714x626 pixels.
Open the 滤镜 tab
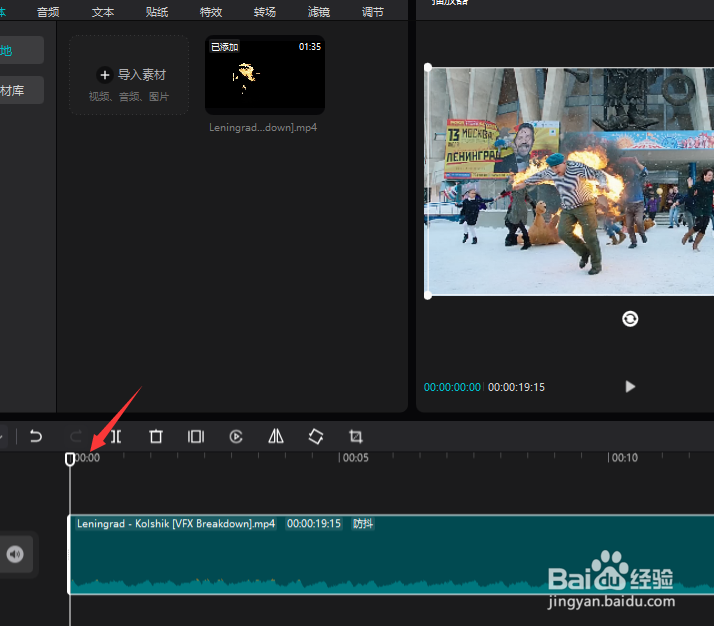(x=319, y=12)
